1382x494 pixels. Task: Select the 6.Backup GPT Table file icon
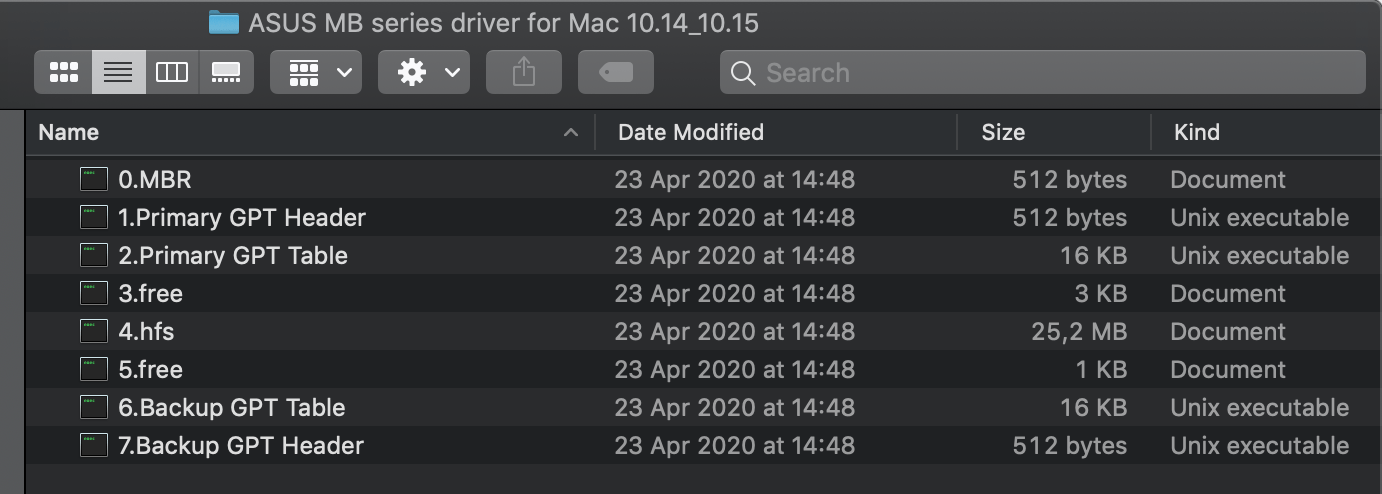tap(94, 408)
